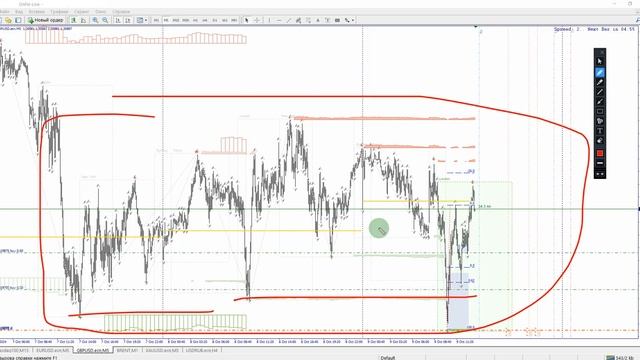640x360 pixels.
Task: Select the cursor arrow tool in main toolbar
Action: click(247, 20)
